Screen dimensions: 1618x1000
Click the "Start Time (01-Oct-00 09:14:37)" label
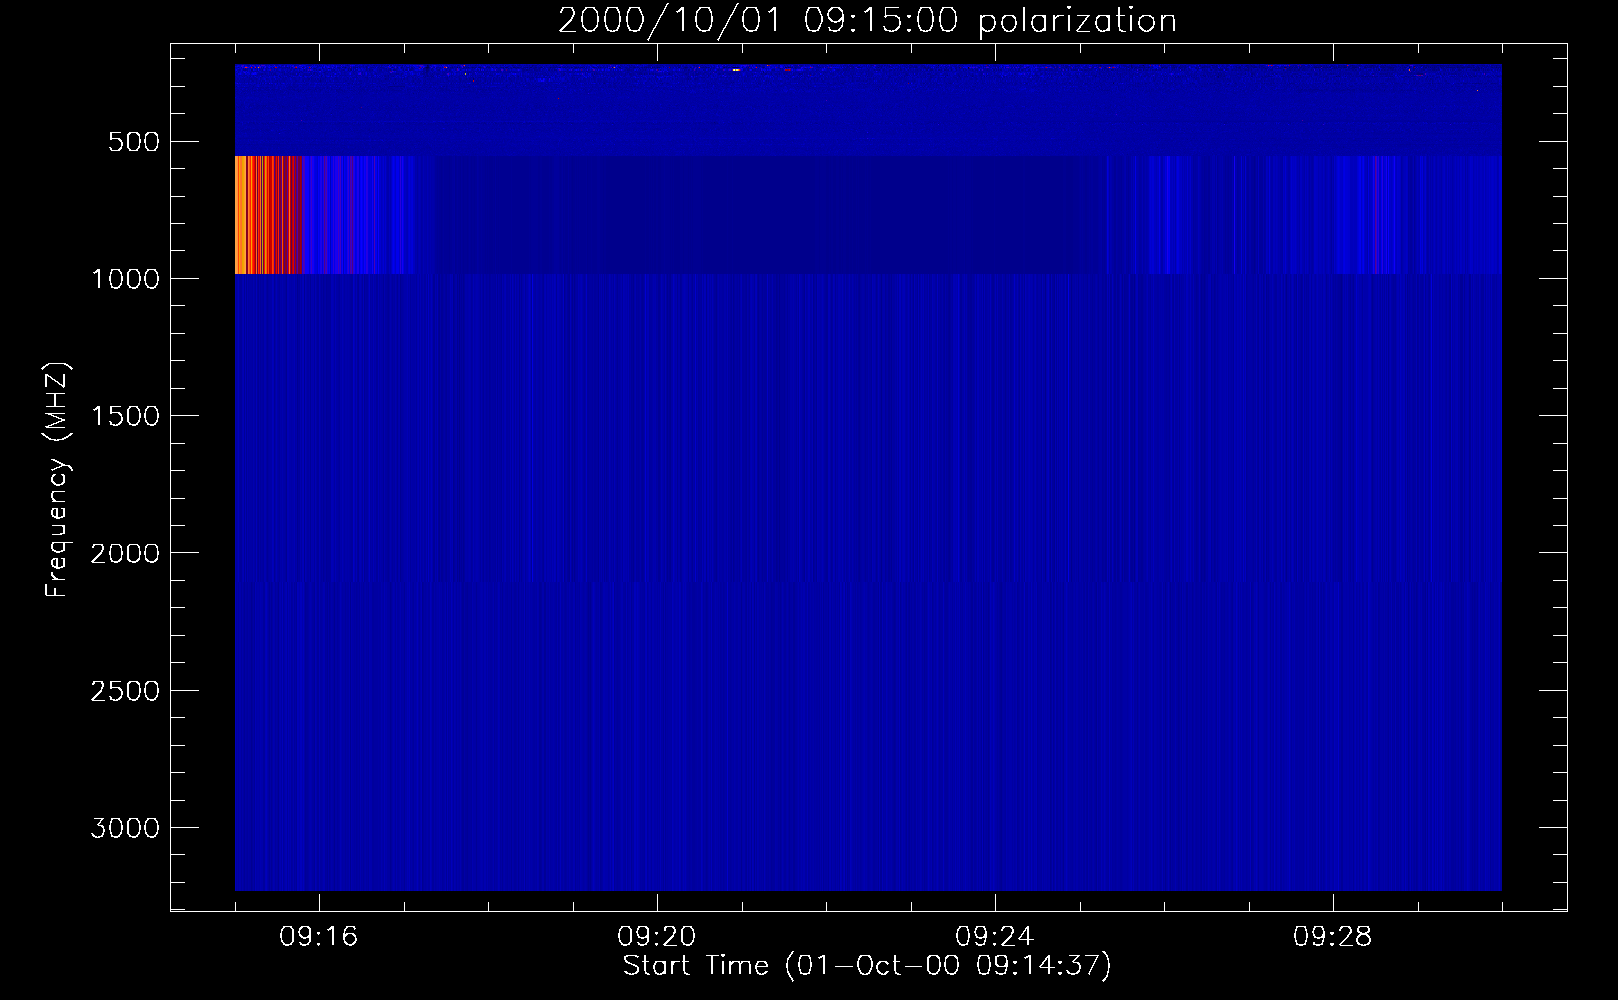click(867, 966)
